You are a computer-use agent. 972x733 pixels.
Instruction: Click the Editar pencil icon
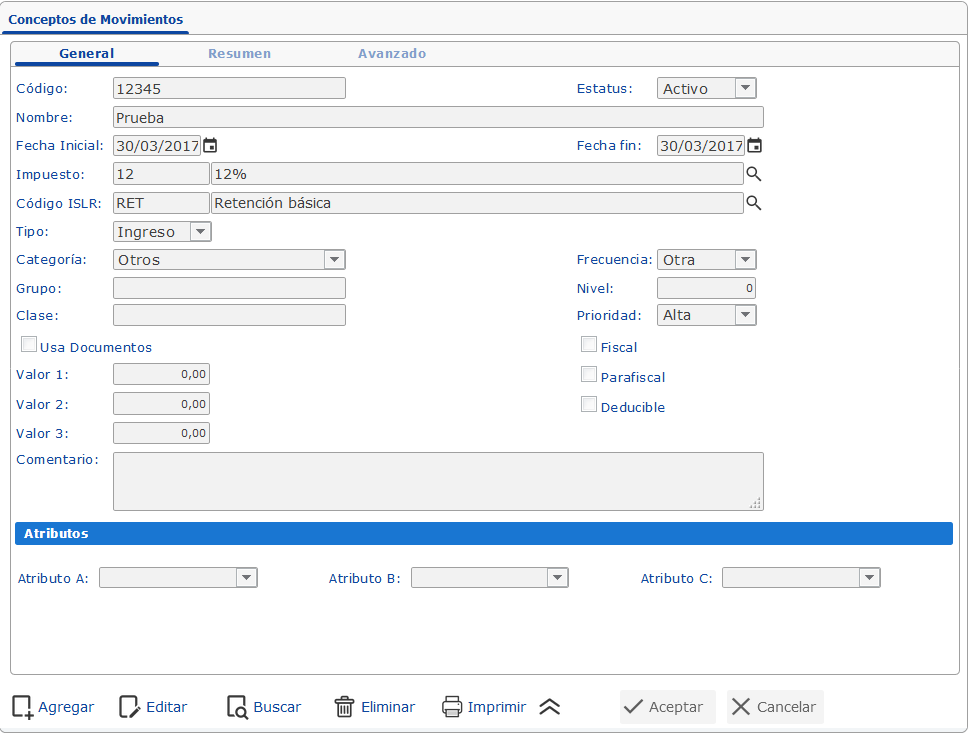130,707
